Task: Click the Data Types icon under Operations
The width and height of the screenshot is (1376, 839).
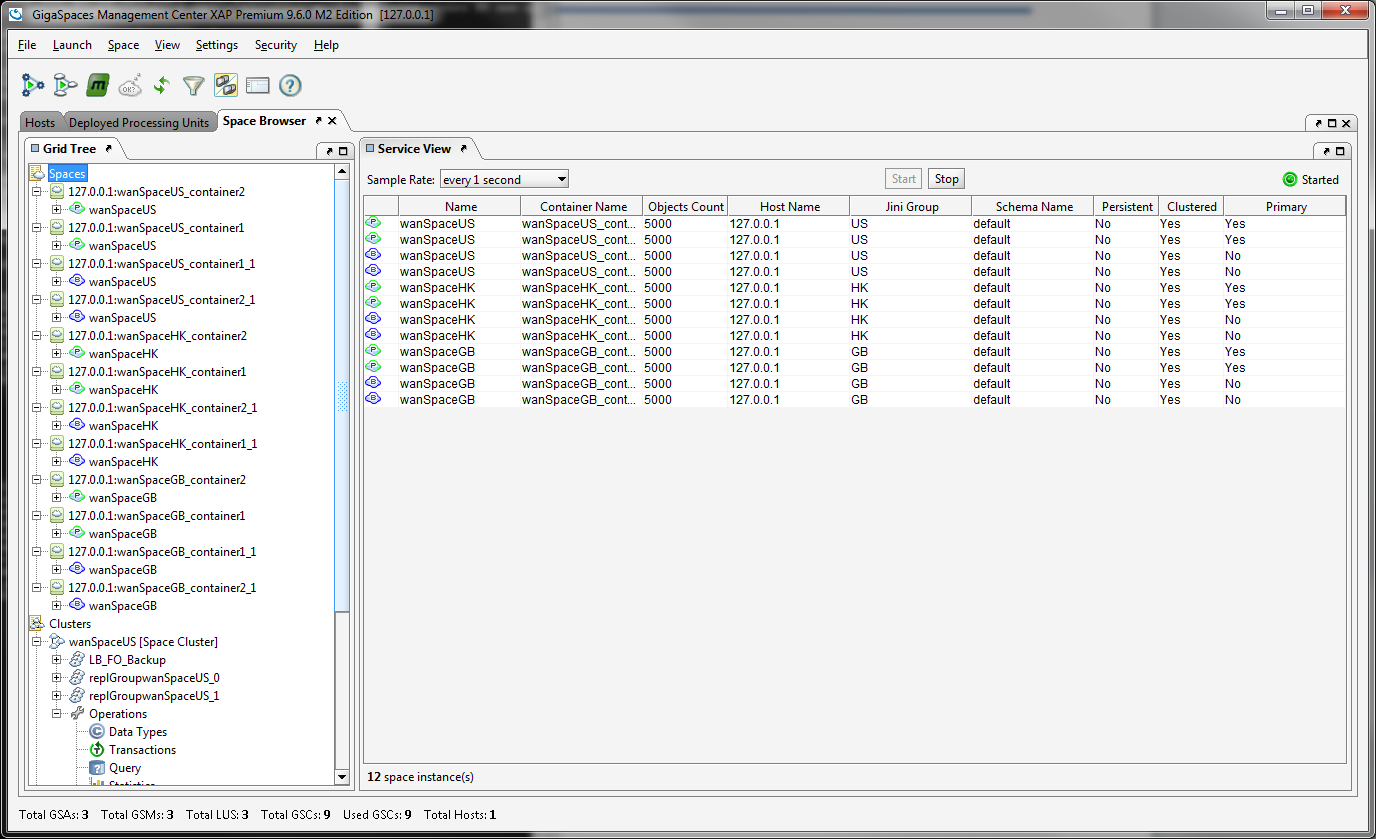Action: pyautogui.click(x=97, y=732)
